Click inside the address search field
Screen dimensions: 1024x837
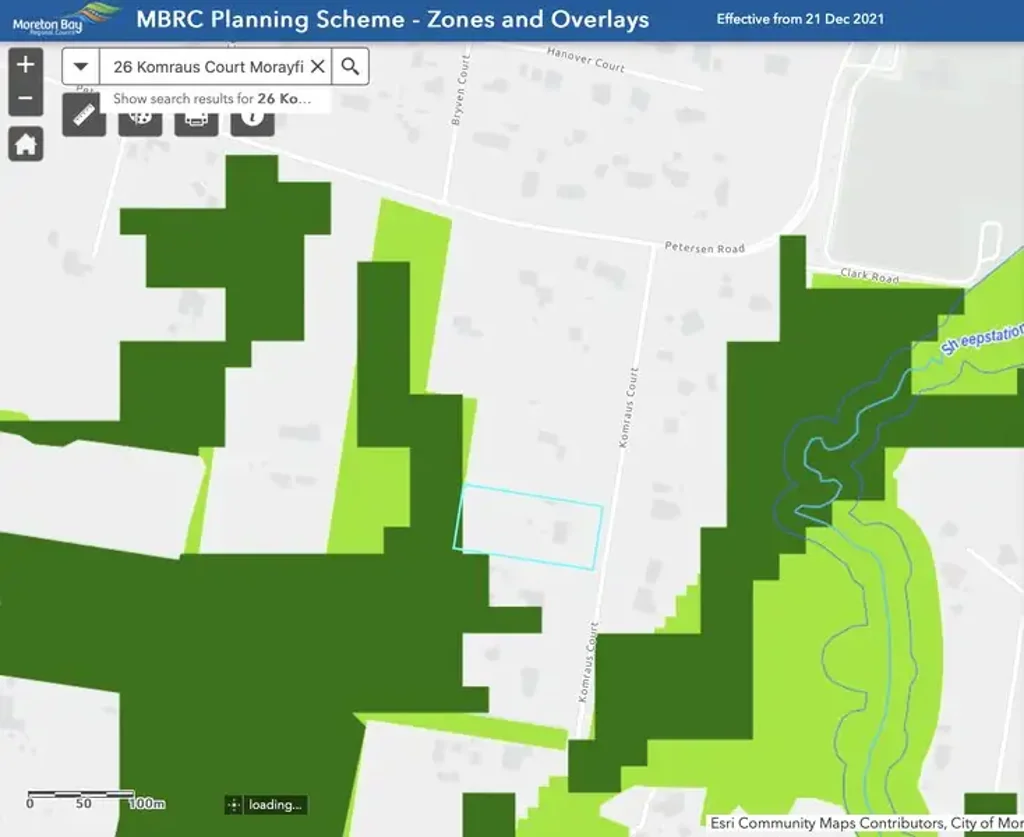coord(205,67)
